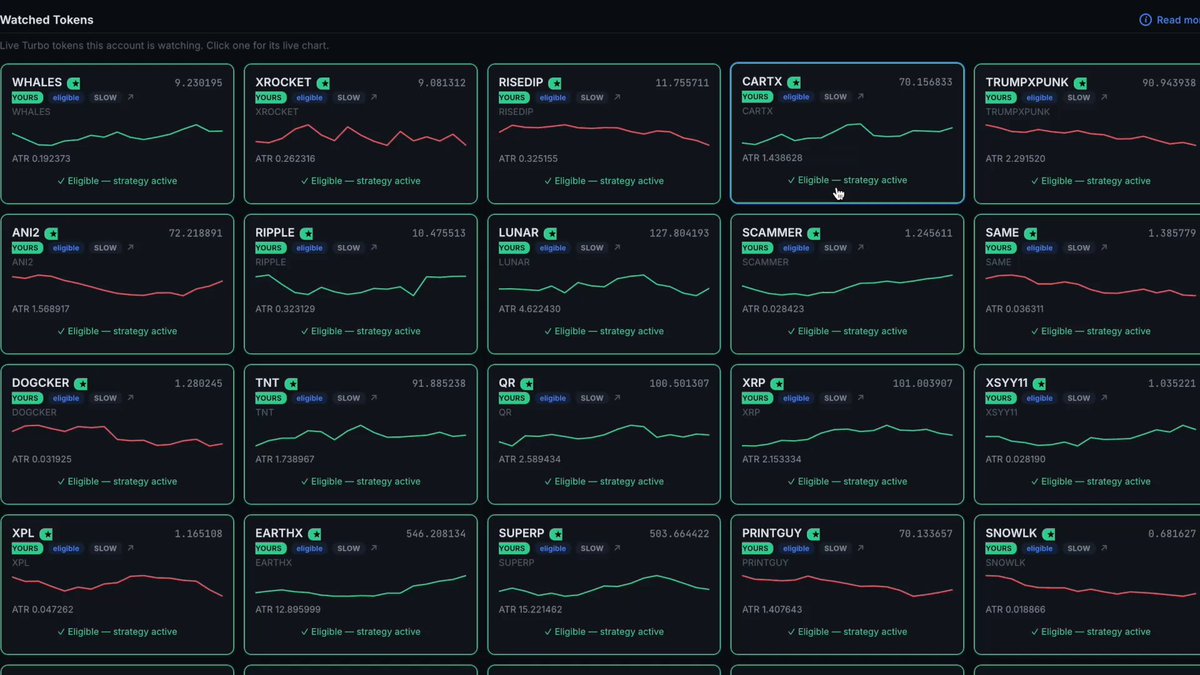Click the text ATR 1.407643
This screenshot has height=675, width=1200.
[x=773, y=609]
